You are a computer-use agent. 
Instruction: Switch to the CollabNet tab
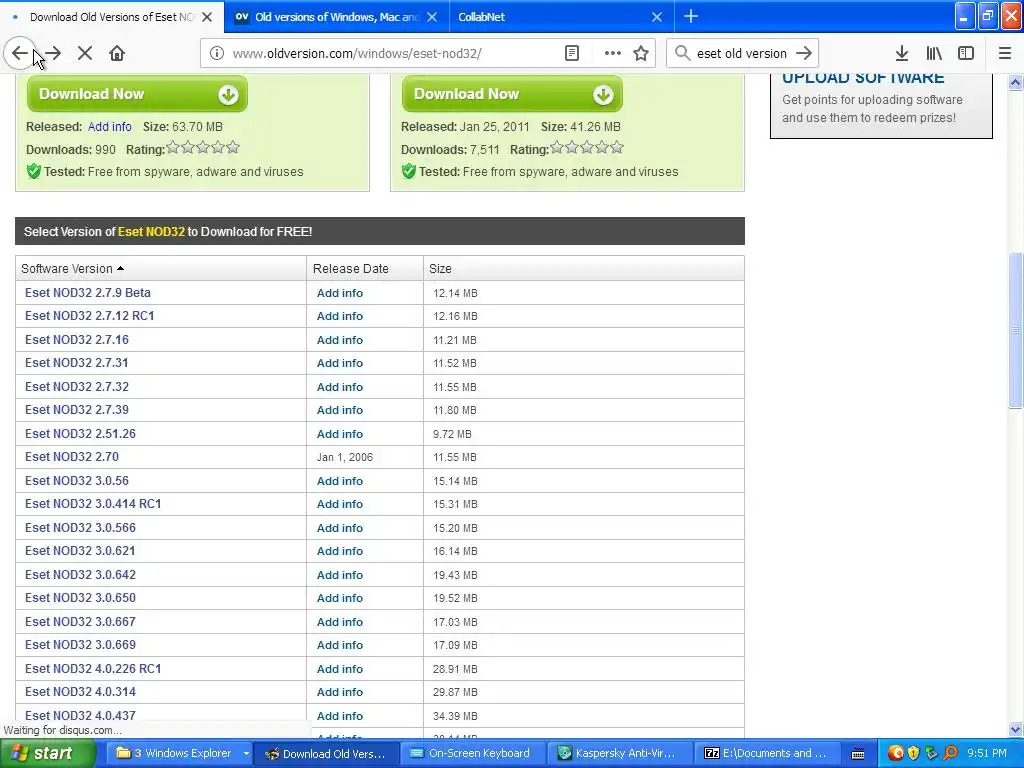562,17
